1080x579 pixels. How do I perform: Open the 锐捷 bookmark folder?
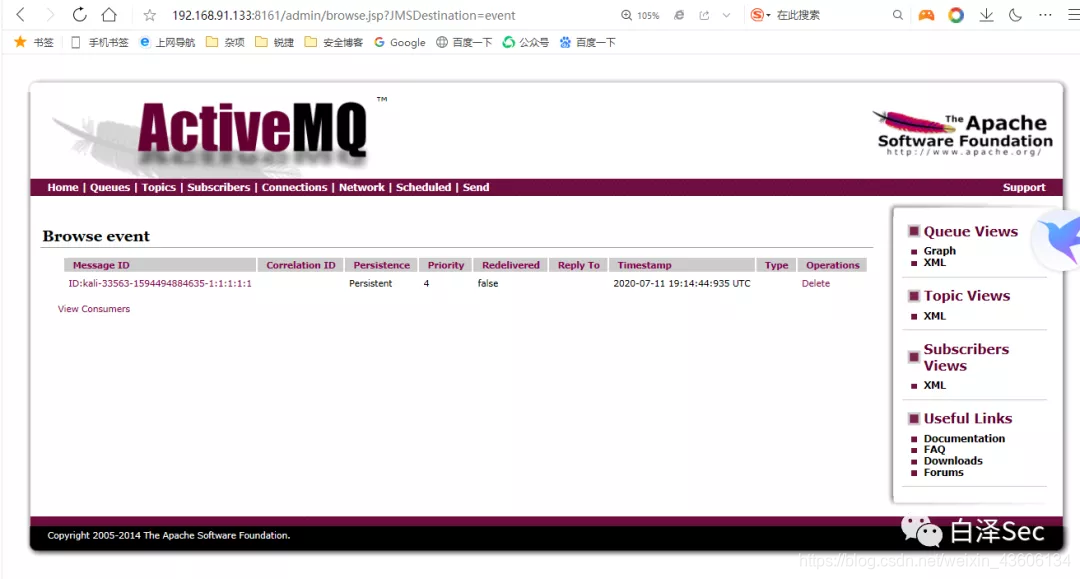click(275, 42)
